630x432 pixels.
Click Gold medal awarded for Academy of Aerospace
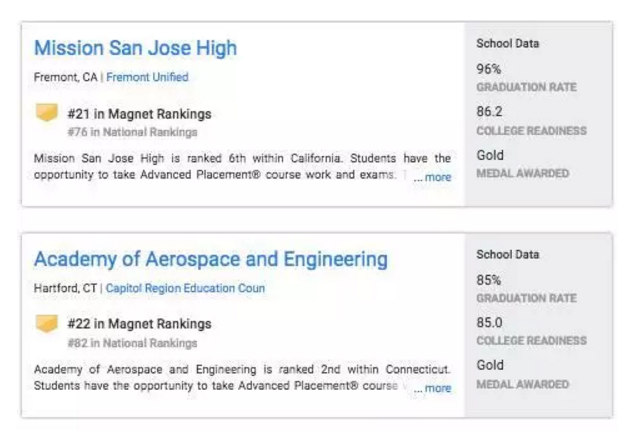[490, 365]
